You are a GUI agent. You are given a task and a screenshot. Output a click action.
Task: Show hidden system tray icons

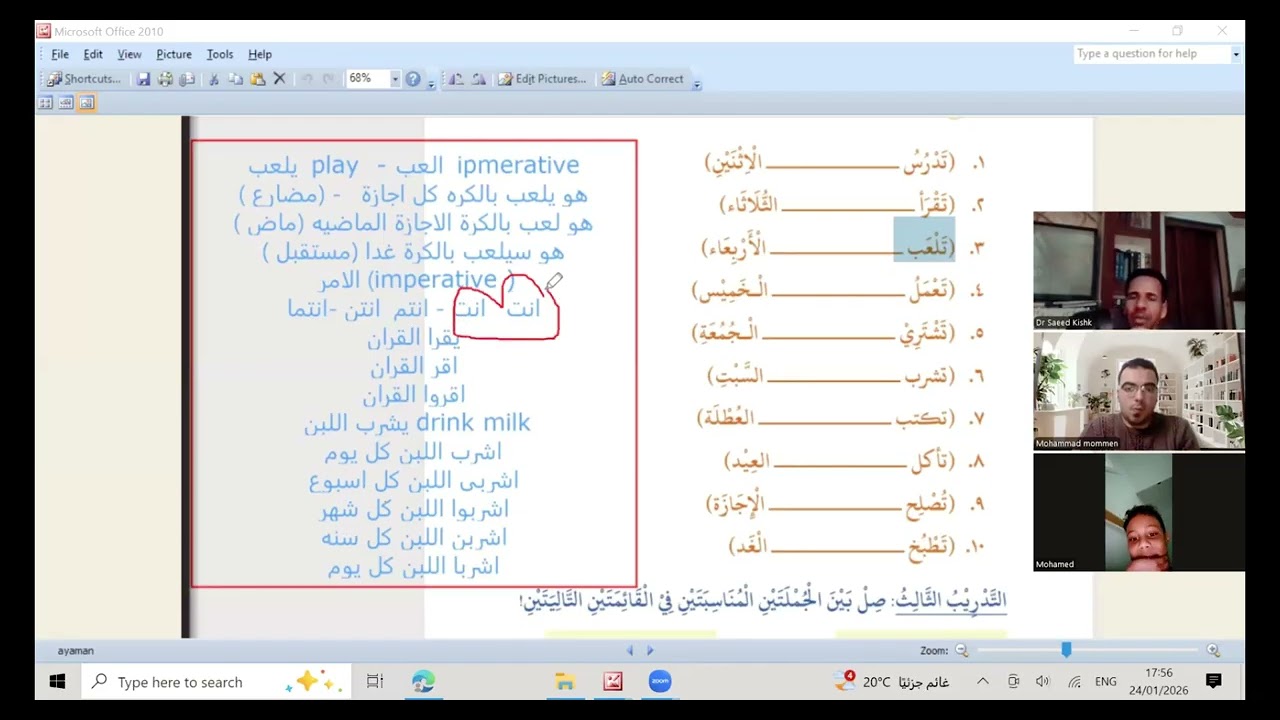click(983, 682)
